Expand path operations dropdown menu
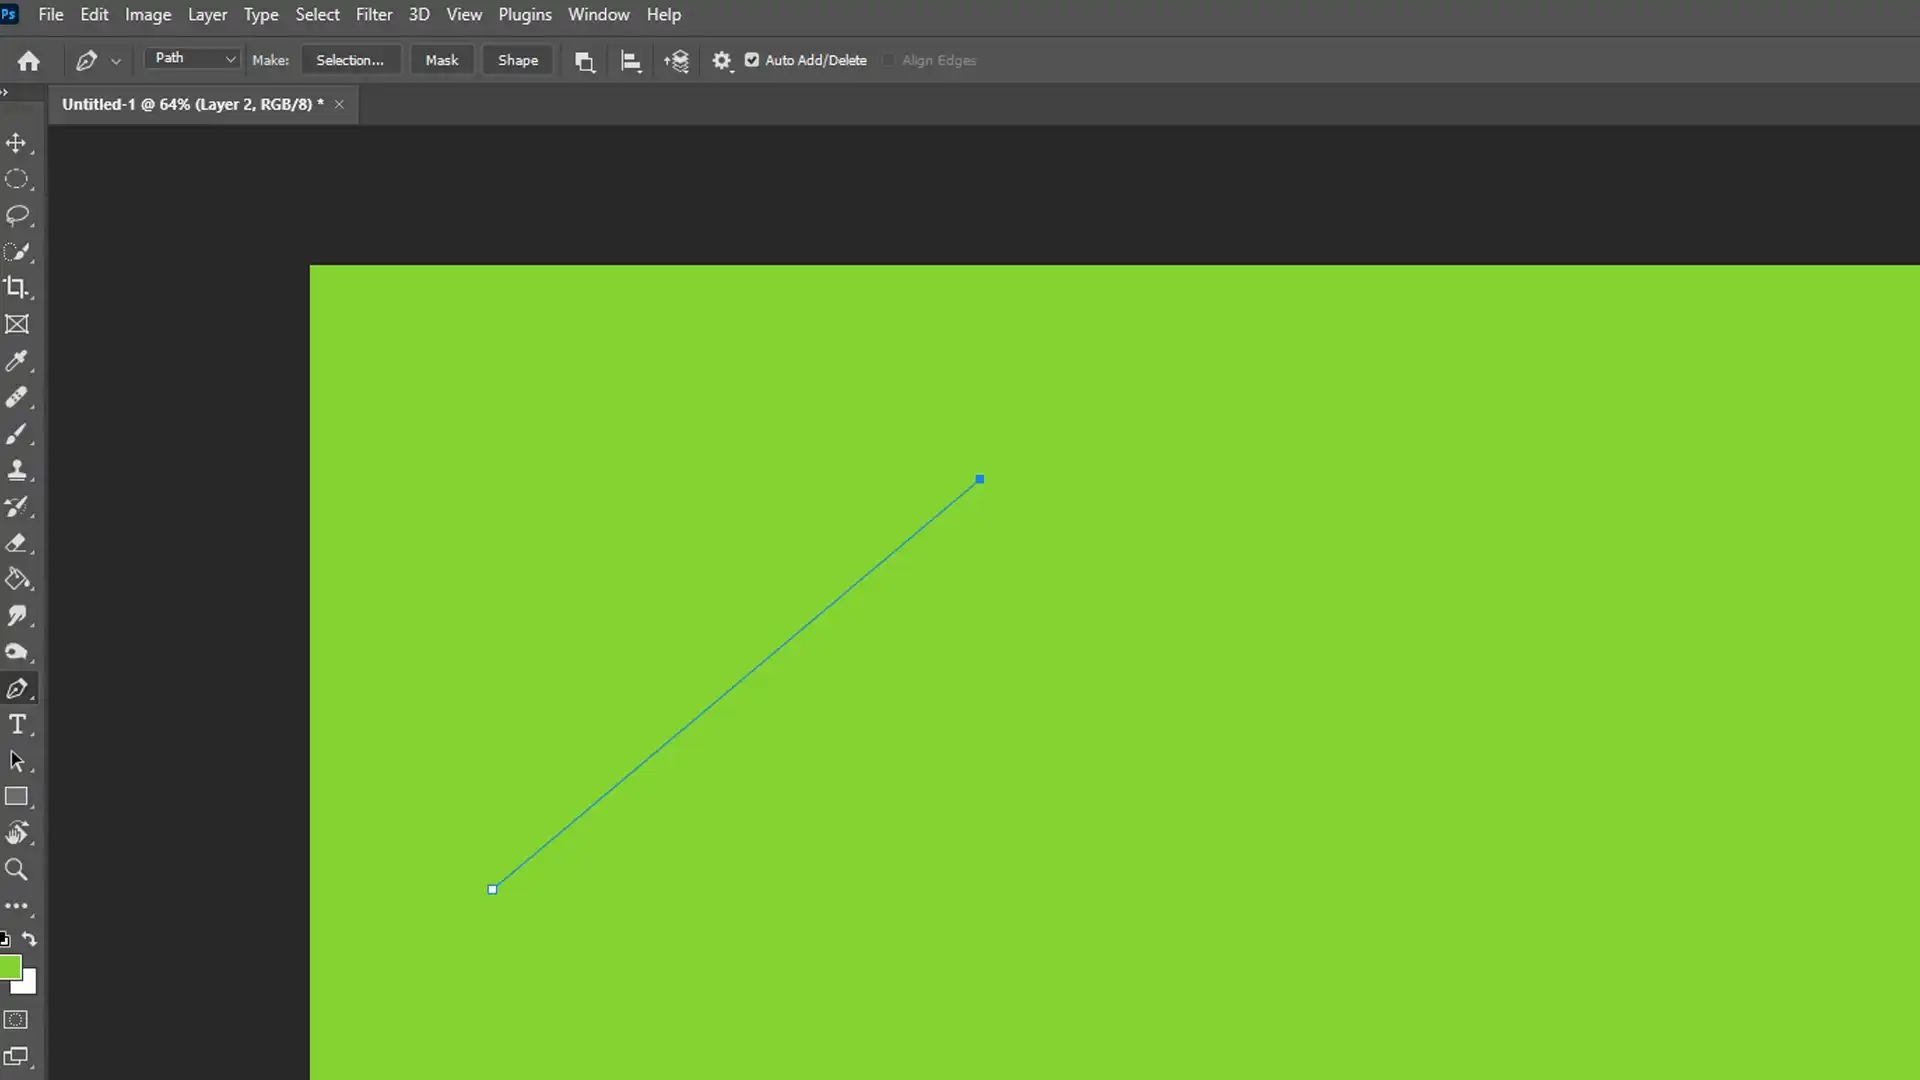 click(583, 59)
